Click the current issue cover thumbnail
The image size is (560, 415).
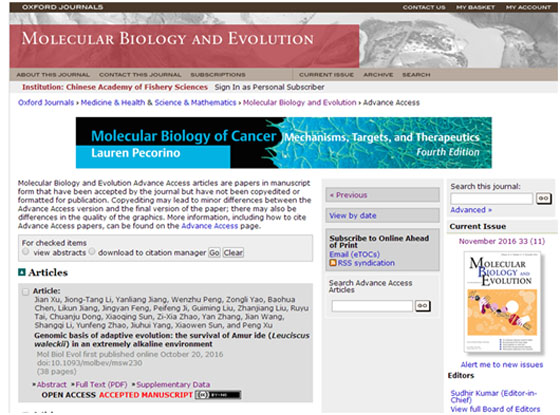pyautogui.click(x=502, y=302)
